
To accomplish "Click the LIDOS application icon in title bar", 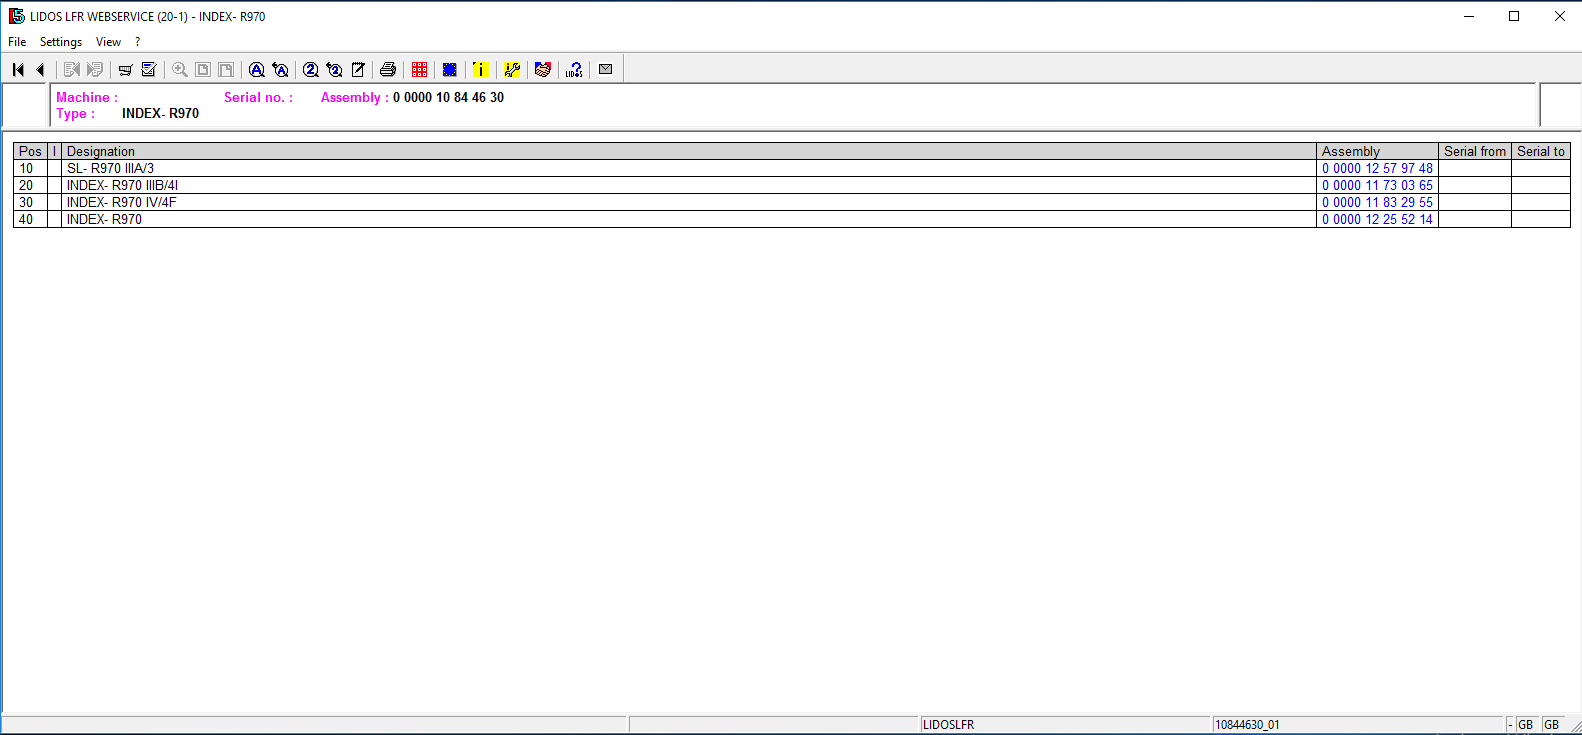I will coord(16,16).
